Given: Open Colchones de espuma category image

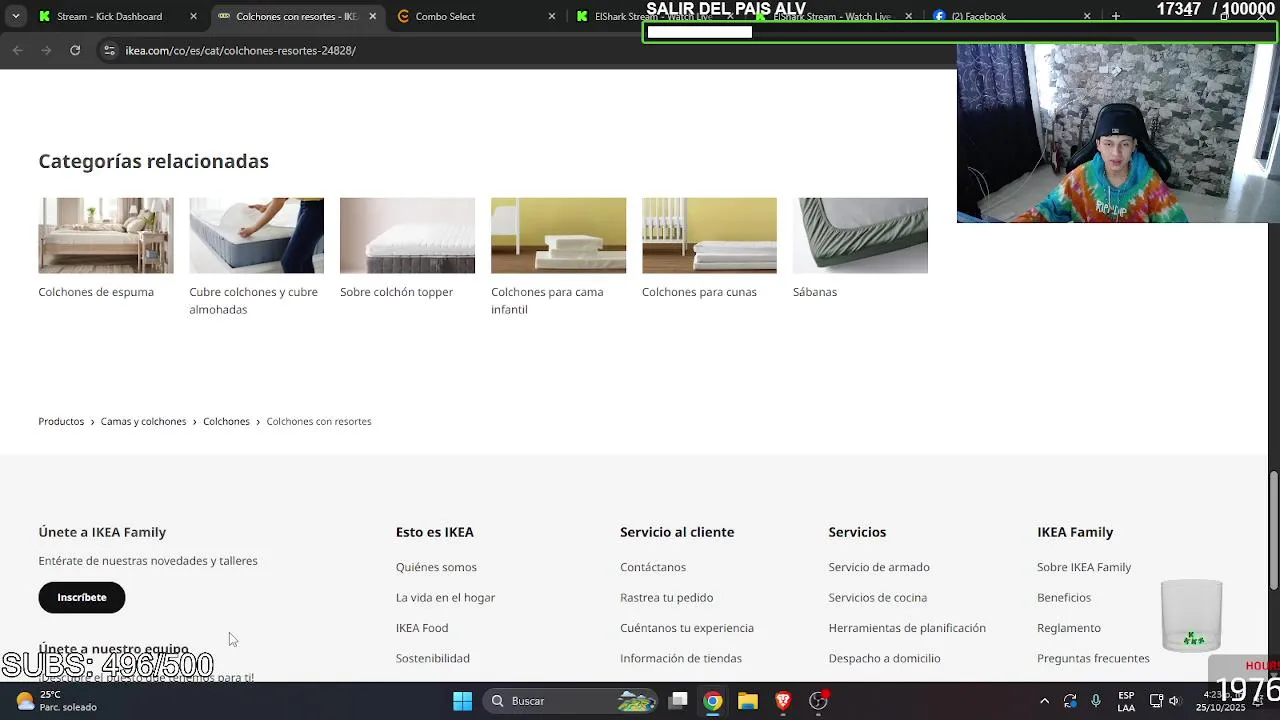Looking at the screenshot, I should coord(106,235).
